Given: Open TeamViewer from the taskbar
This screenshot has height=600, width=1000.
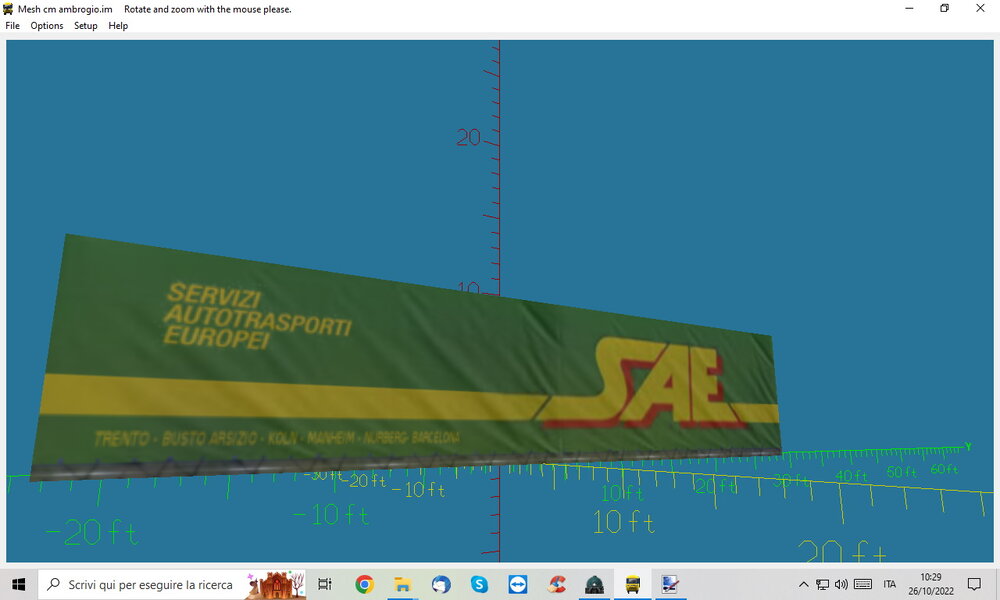Looking at the screenshot, I should [x=517, y=584].
